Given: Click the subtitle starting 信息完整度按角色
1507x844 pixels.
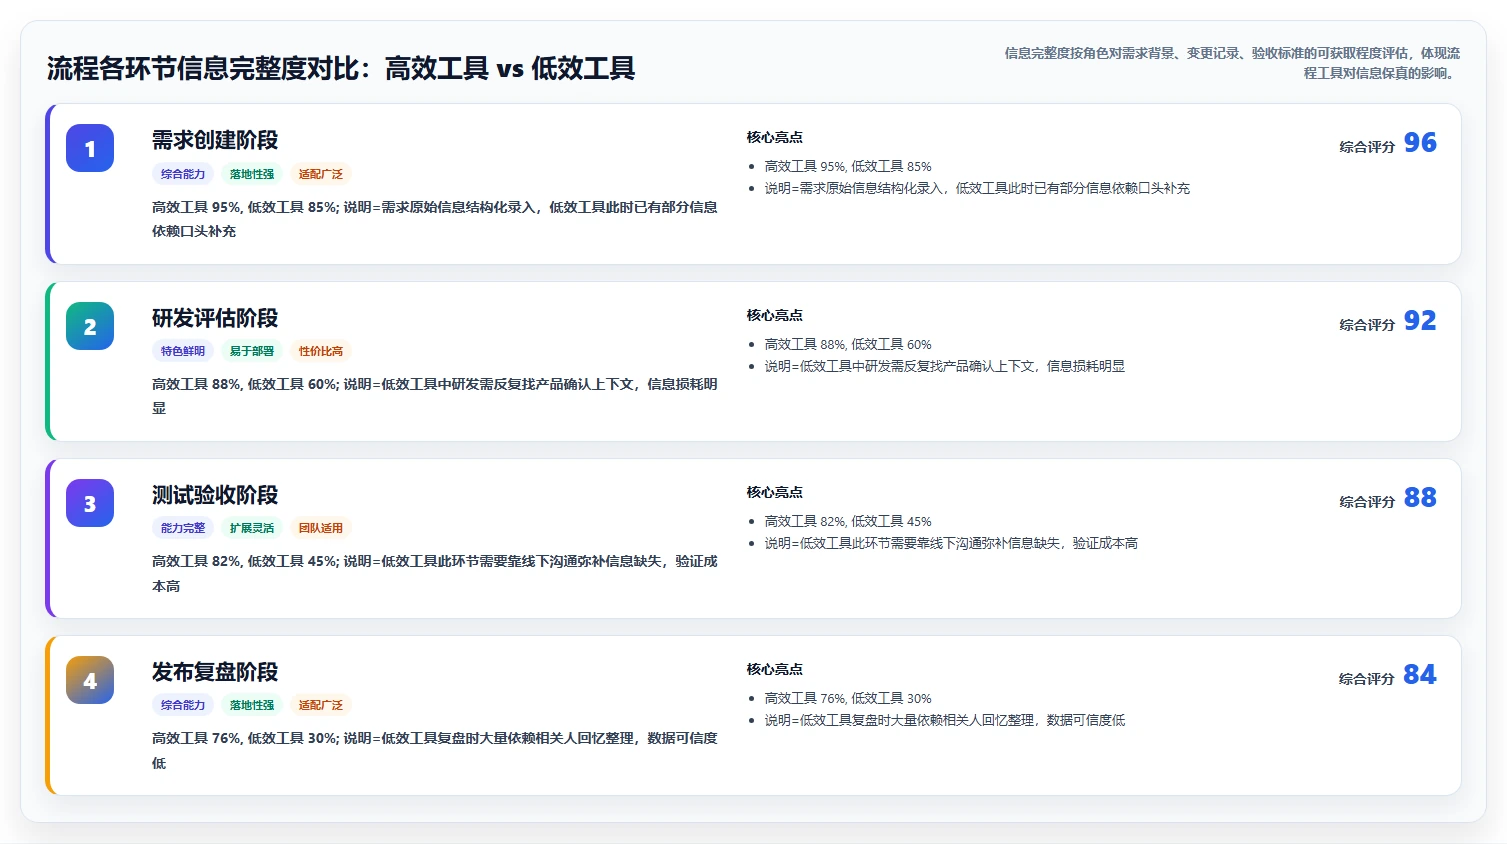Looking at the screenshot, I should [1232, 63].
